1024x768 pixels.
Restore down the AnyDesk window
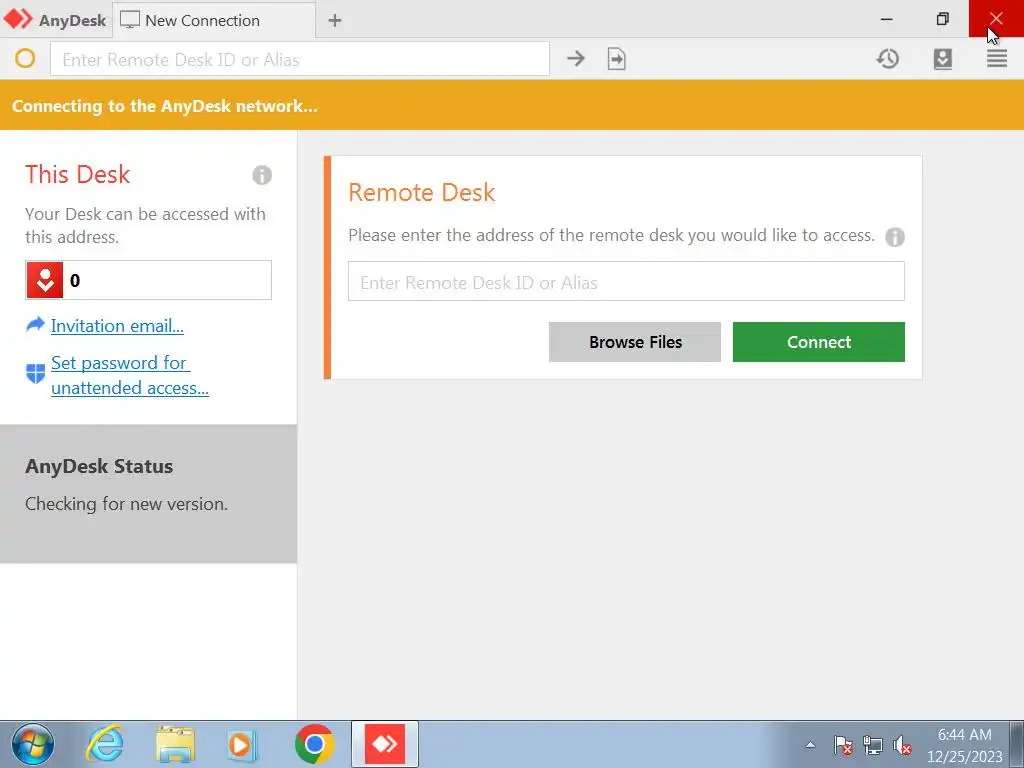click(942, 19)
